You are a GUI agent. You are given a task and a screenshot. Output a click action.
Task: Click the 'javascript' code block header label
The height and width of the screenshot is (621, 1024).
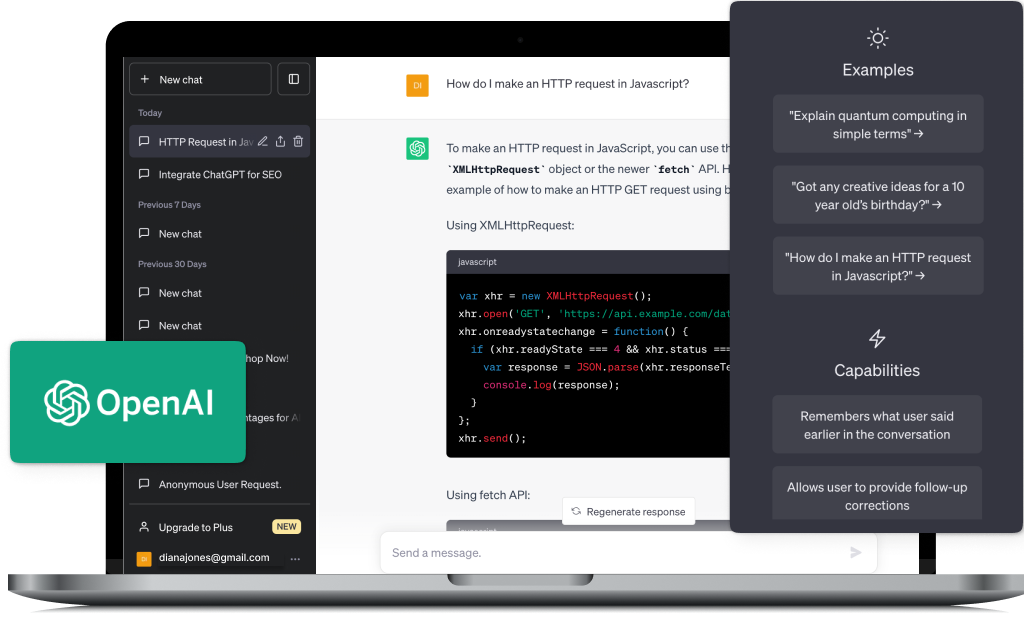pyautogui.click(x=477, y=261)
